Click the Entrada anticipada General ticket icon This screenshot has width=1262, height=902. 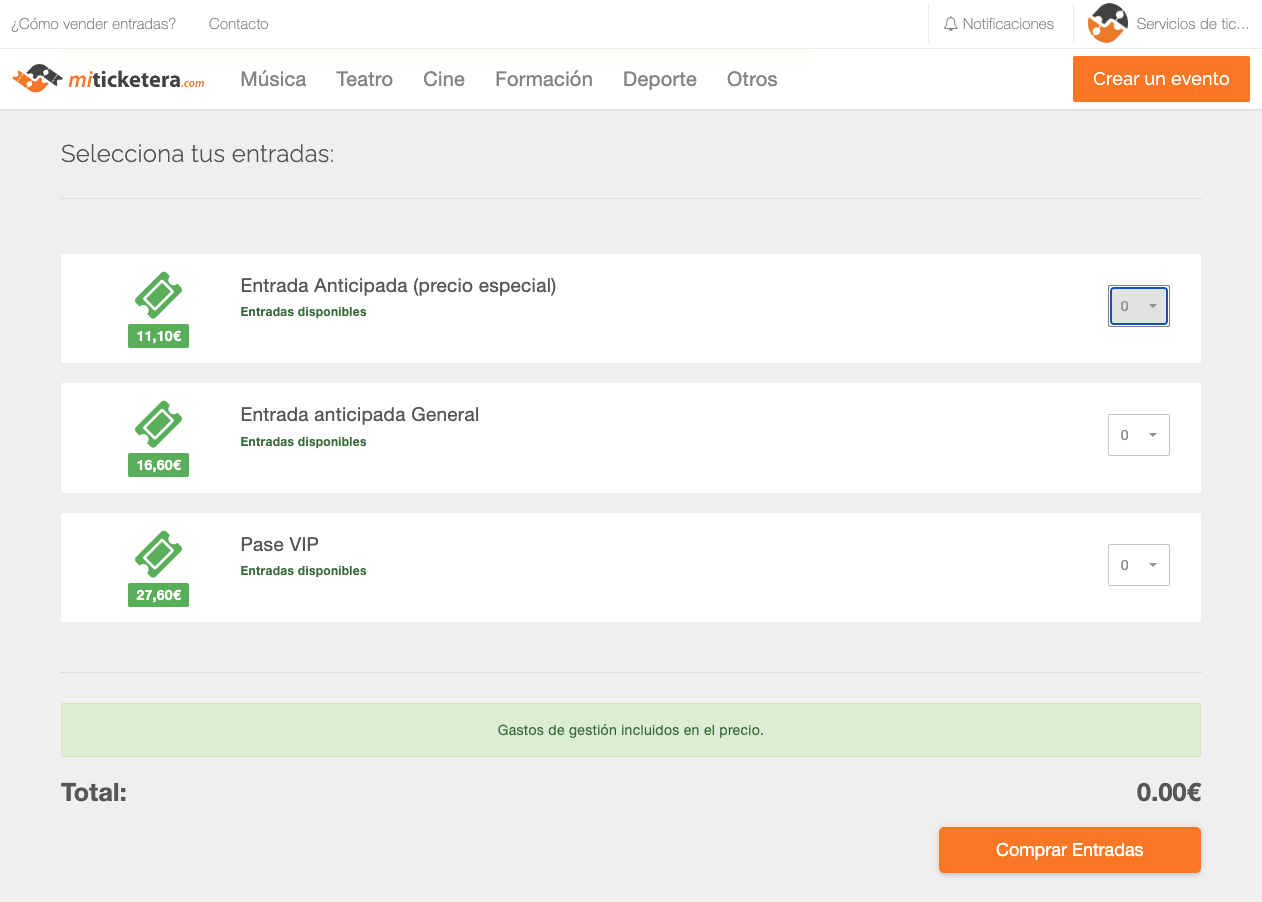[158, 424]
